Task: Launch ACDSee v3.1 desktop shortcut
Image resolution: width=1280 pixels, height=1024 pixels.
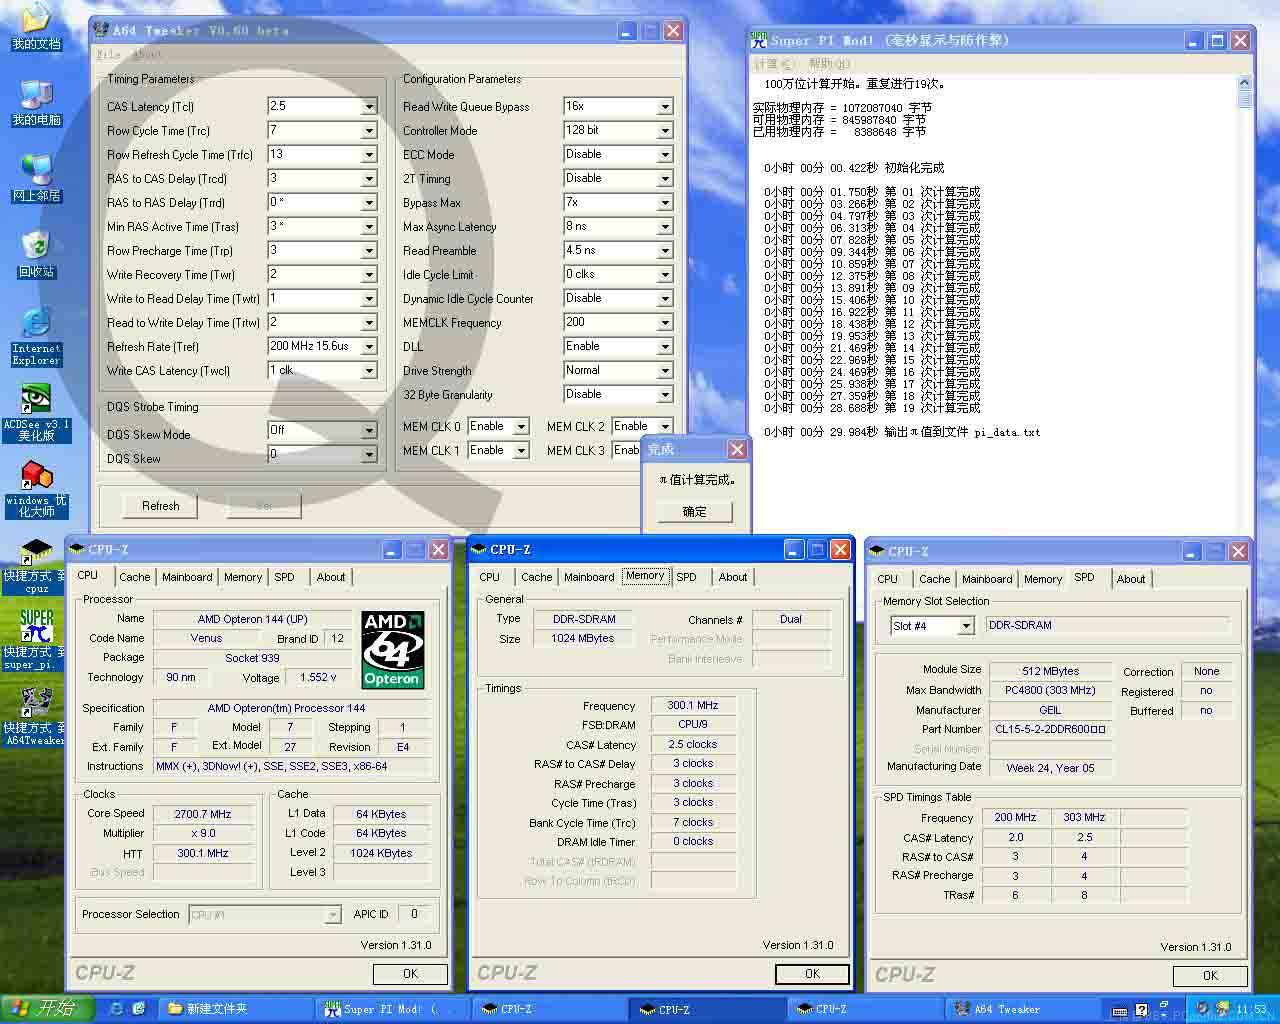Action: point(36,412)
